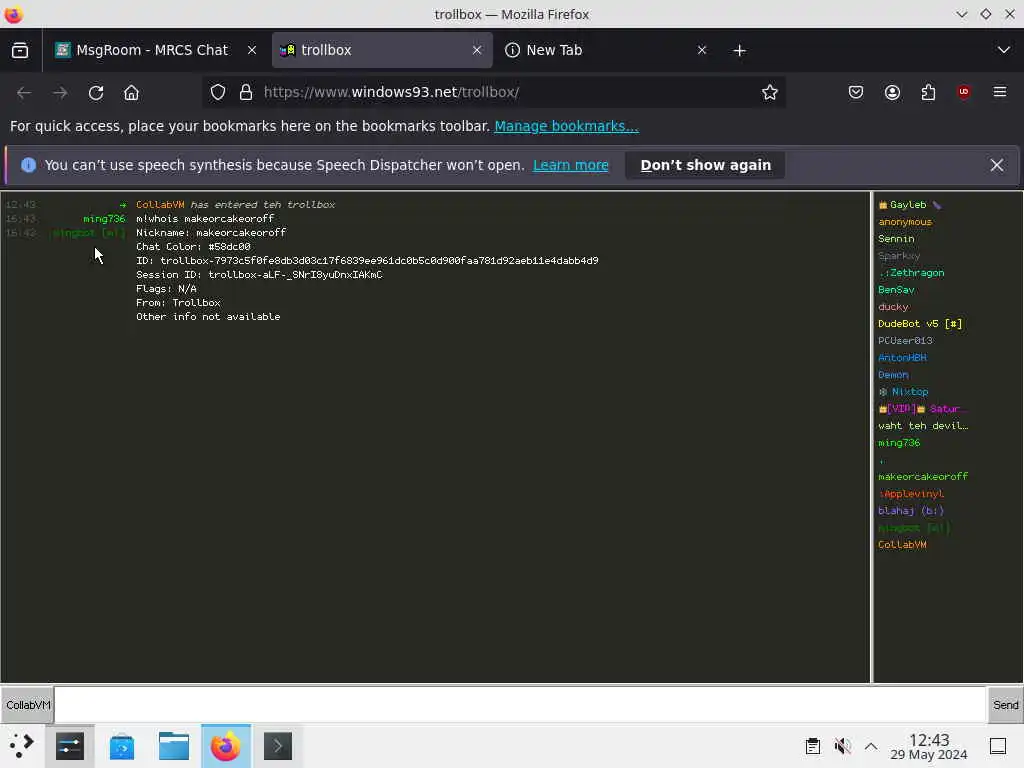The image size is (1024, 768).
Task: Click Firefox icon in taskbar
Action: coord(226,746)
